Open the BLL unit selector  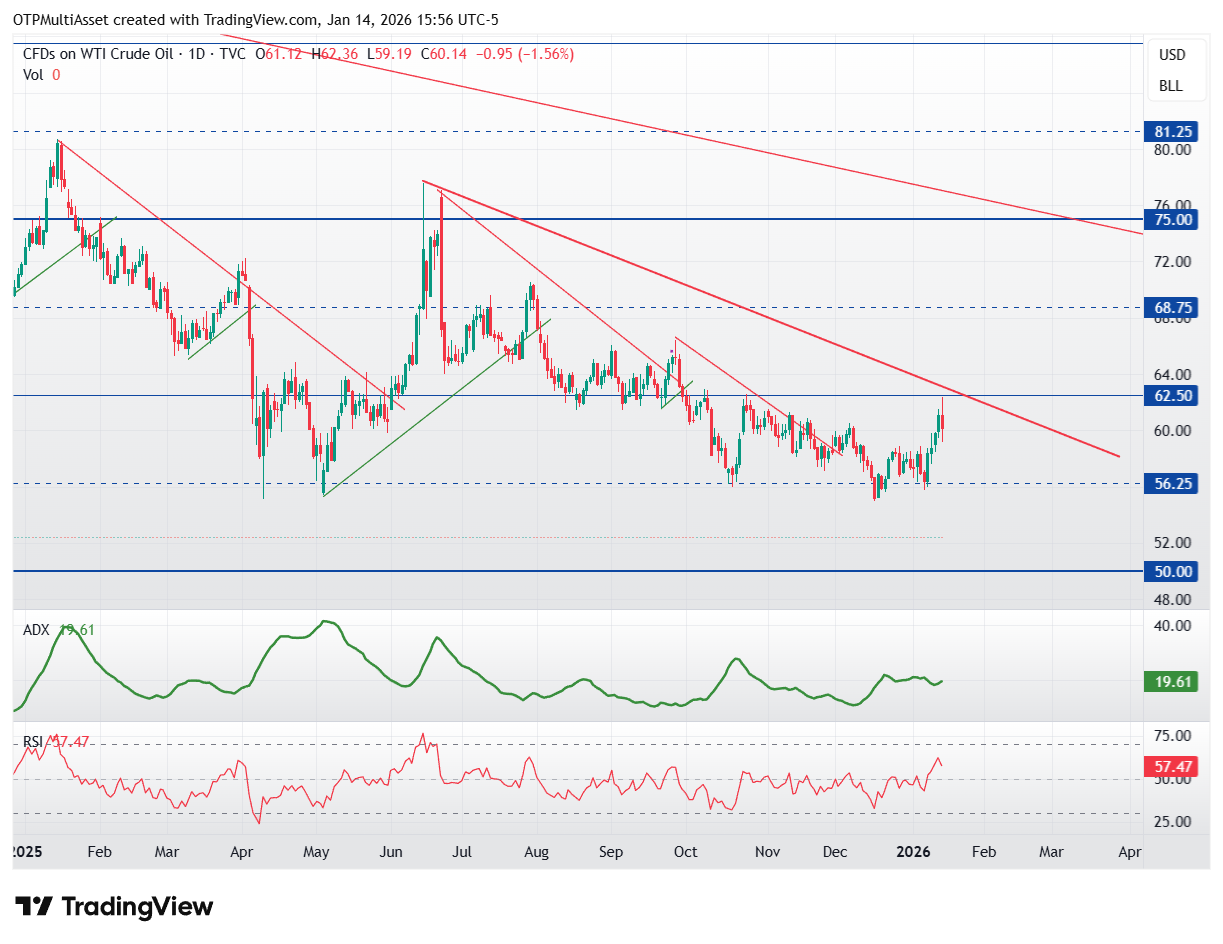[x=1171, y=86]
